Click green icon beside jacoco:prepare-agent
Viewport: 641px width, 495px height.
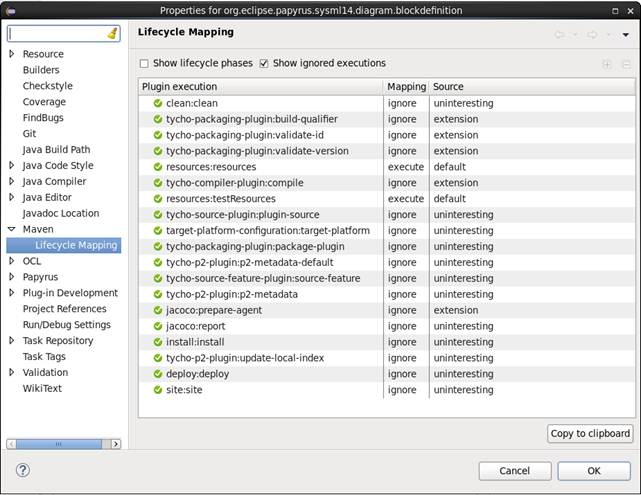coord(158,311)
